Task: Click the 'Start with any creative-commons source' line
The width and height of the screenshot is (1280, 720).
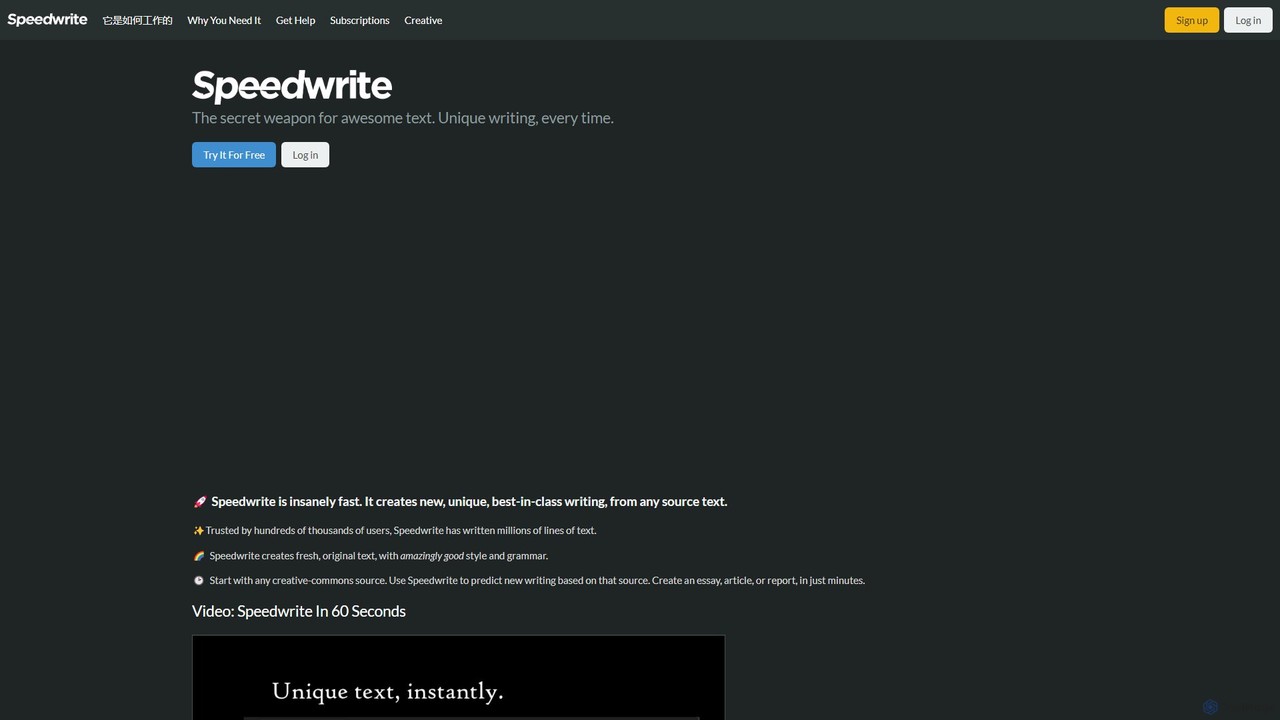Action: [537, 581]
